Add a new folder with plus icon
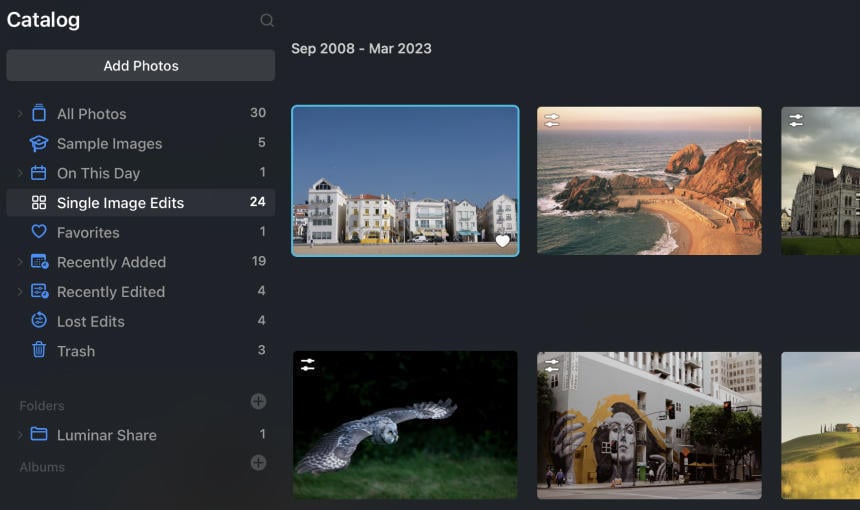This screenshot has height=510, width=860. [x=258, y=402]
